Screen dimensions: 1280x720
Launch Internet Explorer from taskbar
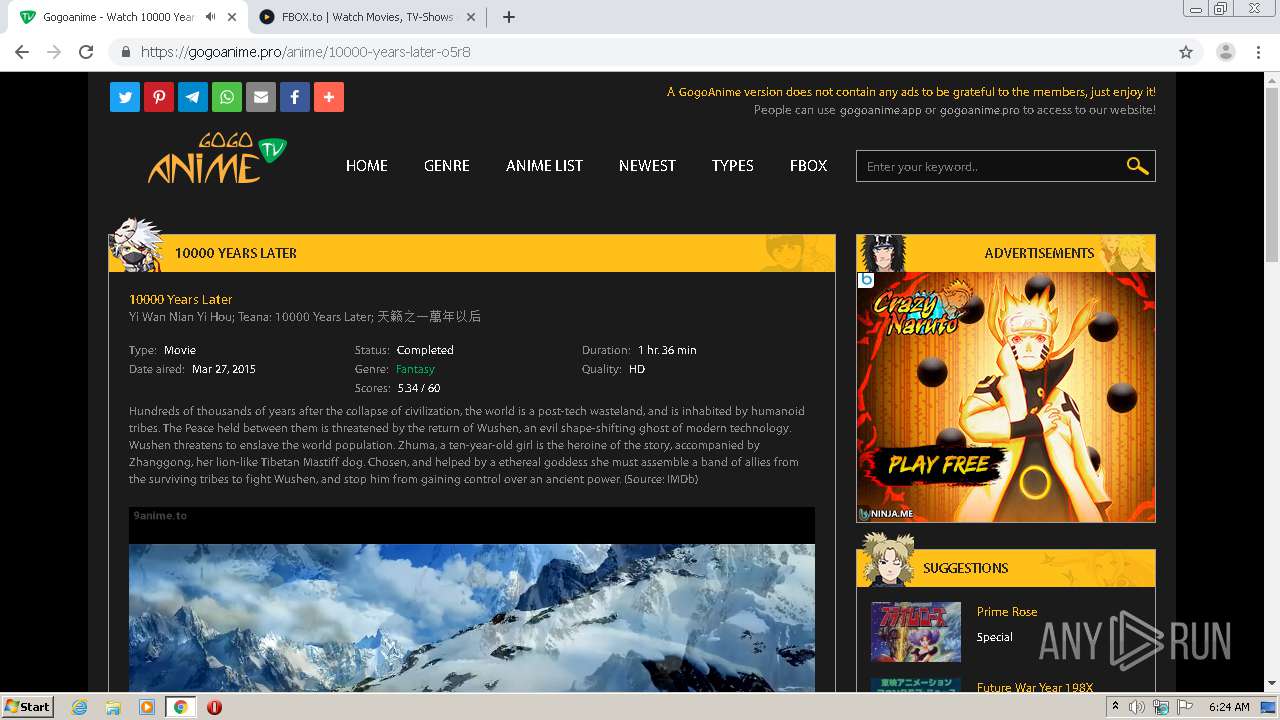pyautogui.click(x=79, y=707)
